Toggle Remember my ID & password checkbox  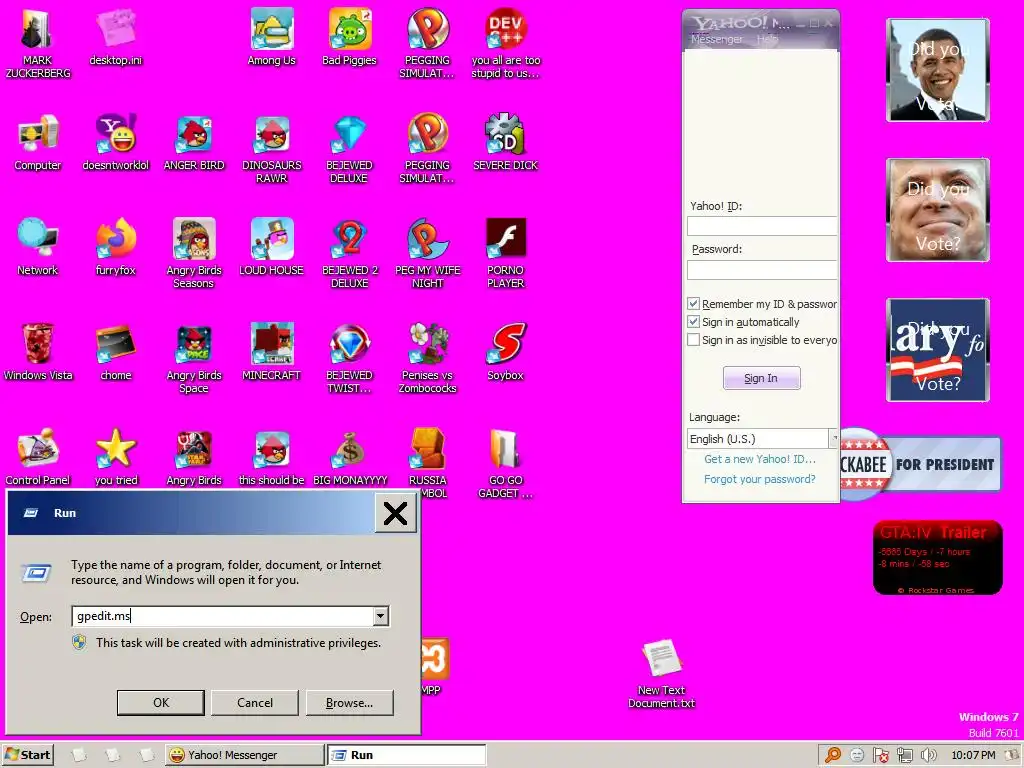point(694,304)
